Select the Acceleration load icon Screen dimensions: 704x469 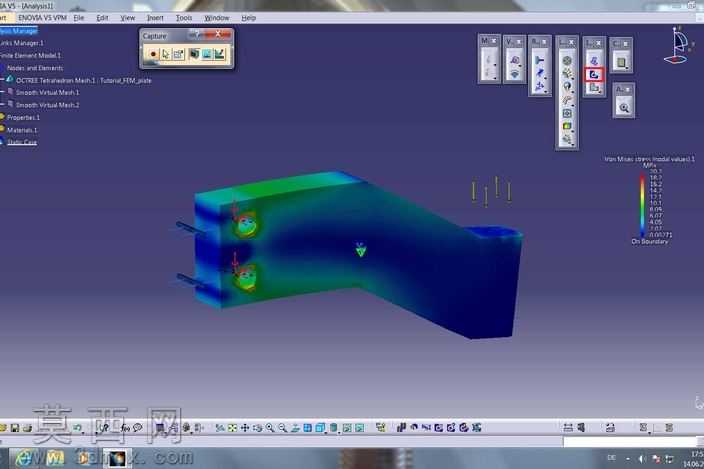567,87
